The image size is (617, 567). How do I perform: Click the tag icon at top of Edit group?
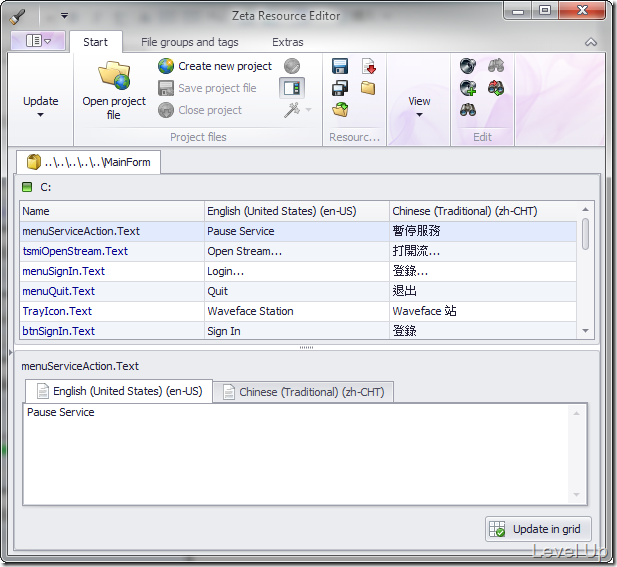[x=468, y=66]
